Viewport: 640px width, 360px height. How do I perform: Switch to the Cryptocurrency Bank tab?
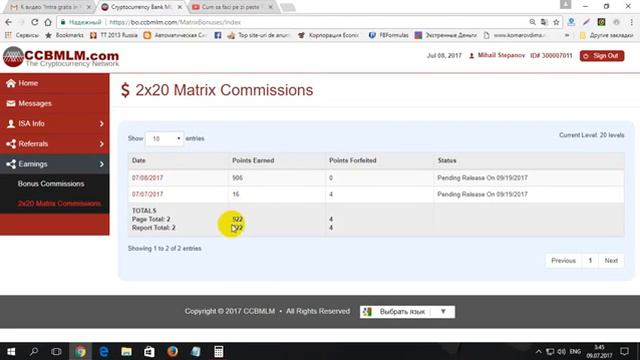coord(141,7)
